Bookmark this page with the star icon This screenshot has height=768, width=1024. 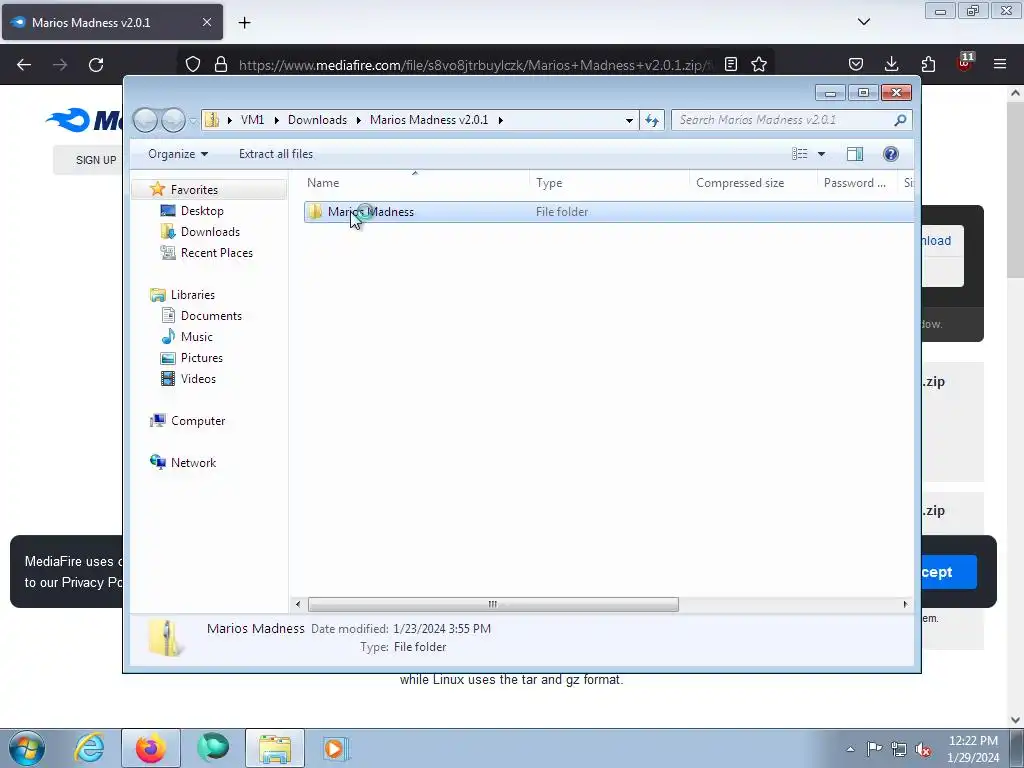[x=758, y=65]
